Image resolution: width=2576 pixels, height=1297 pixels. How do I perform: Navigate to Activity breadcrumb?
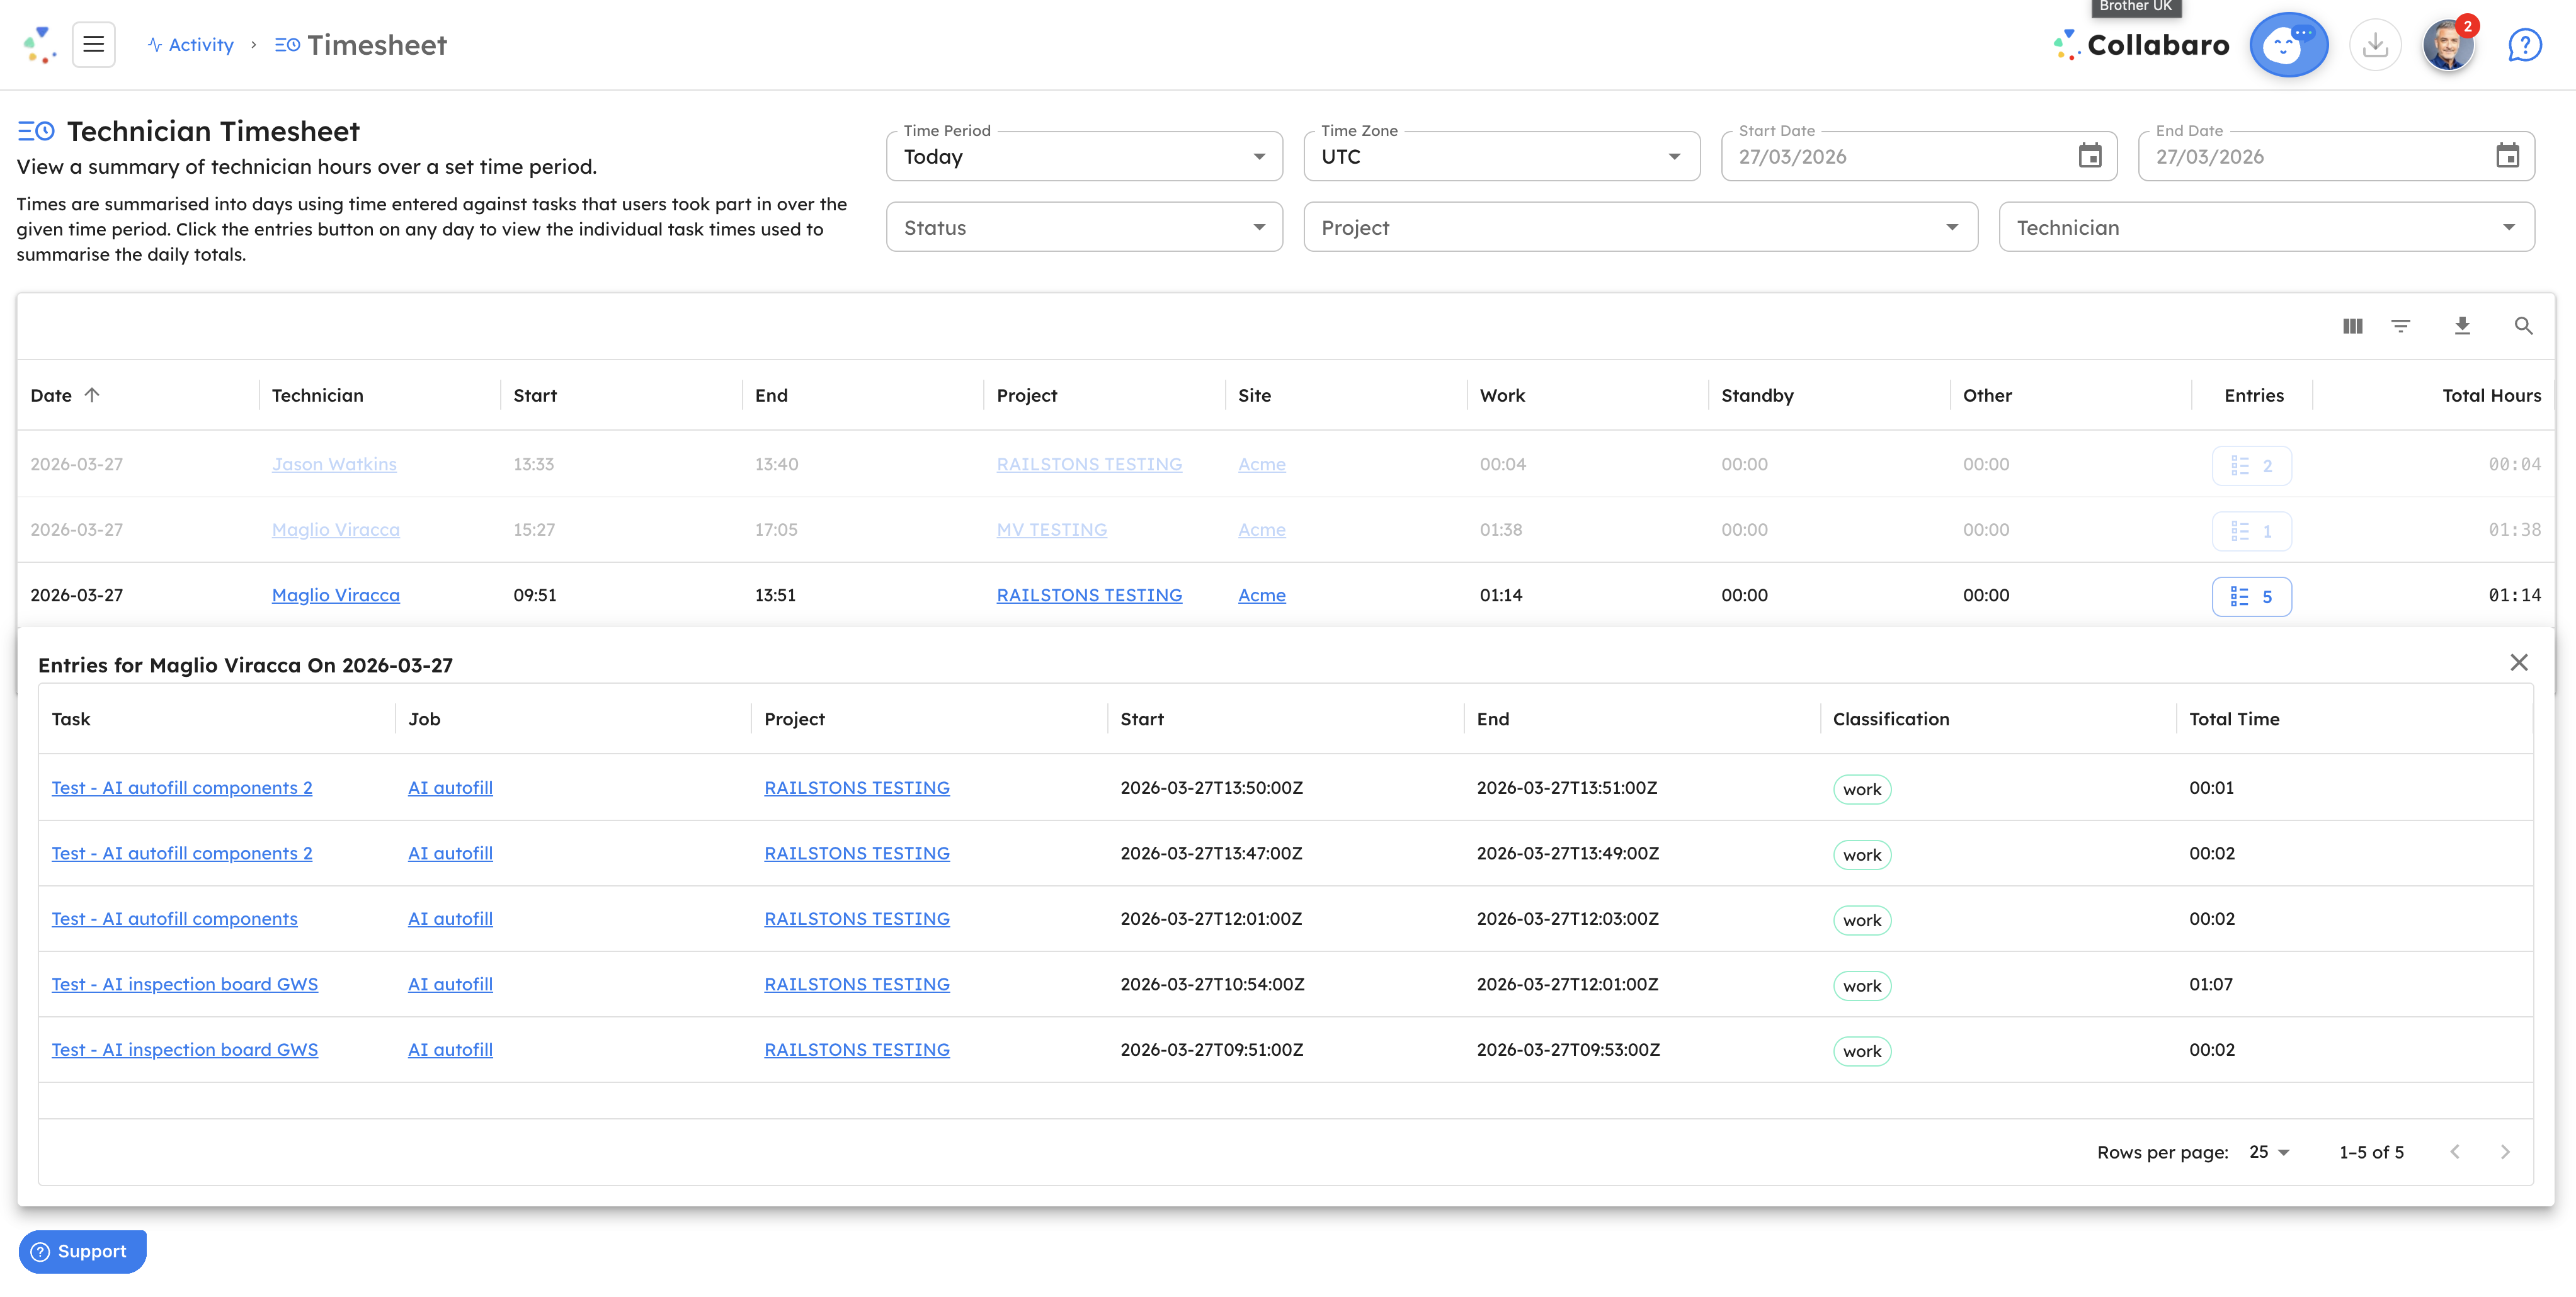[x=199, y=44]
